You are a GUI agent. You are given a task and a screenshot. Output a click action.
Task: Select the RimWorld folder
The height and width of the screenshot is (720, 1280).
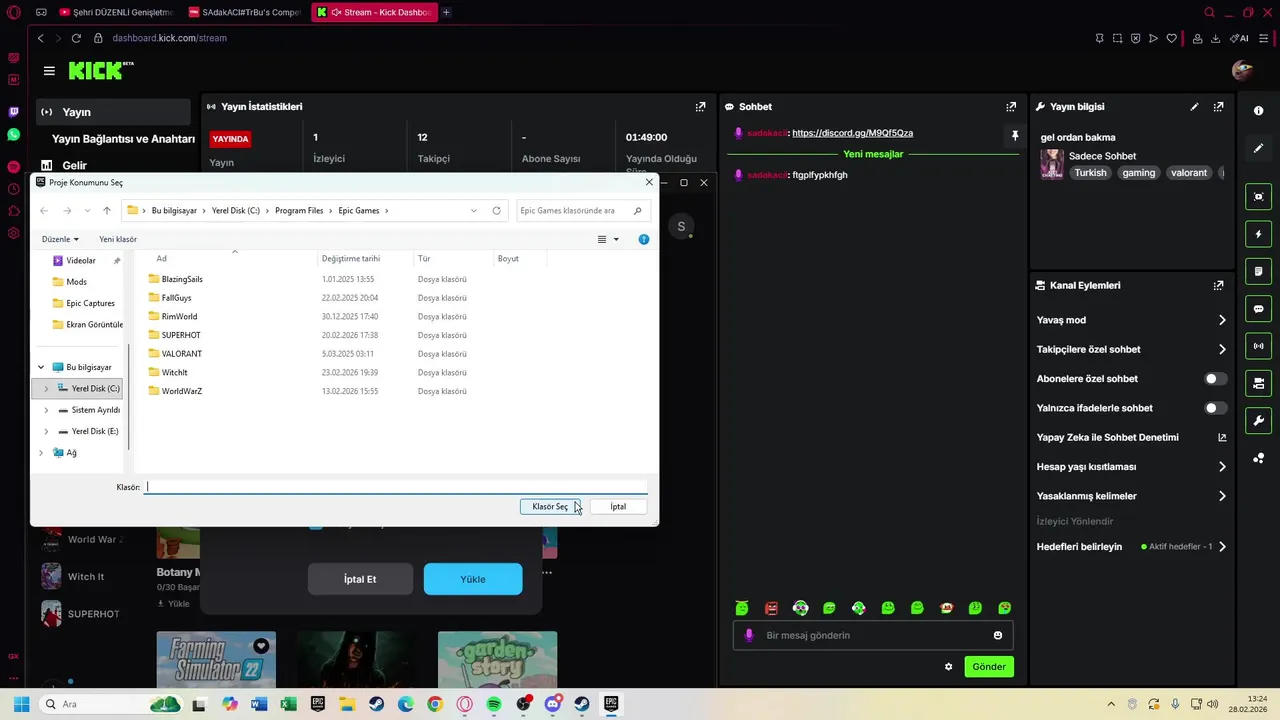click(179, 316)
